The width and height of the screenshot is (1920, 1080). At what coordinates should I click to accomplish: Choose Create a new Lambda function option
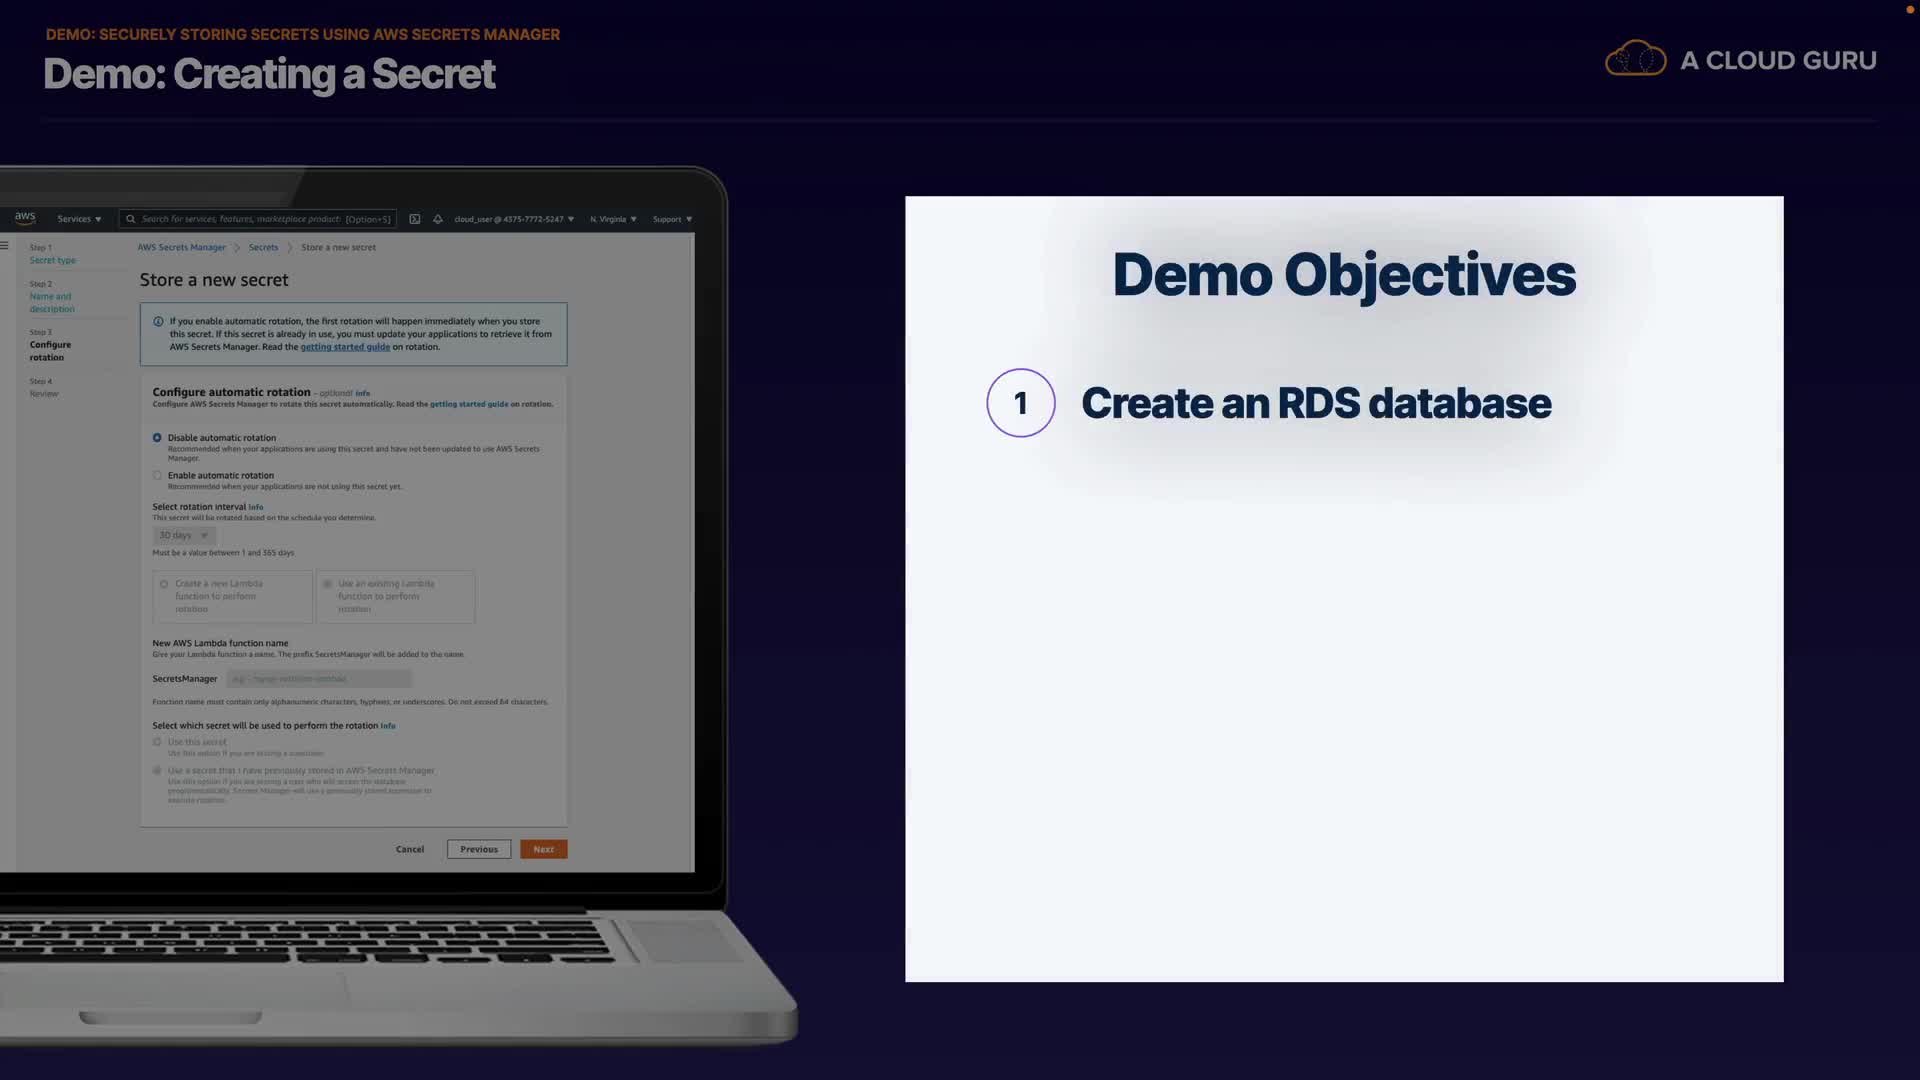point(164,584)
